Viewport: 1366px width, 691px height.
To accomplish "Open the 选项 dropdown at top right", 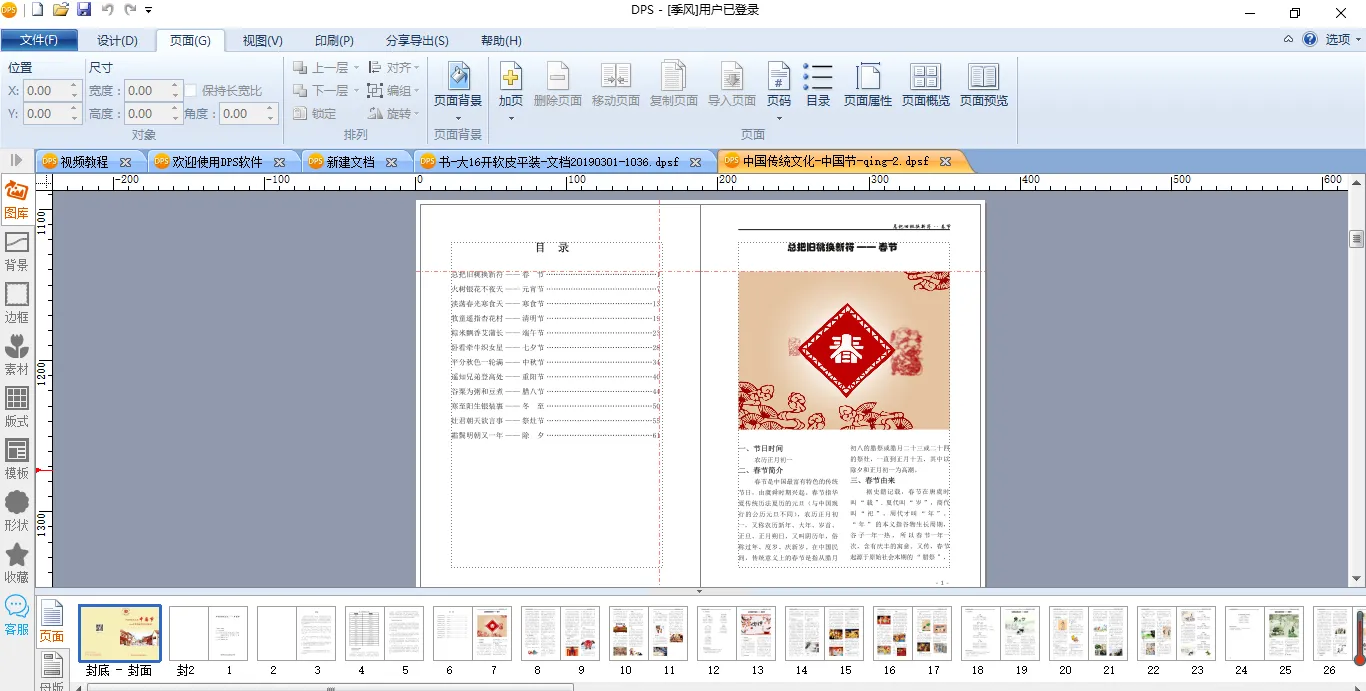I will 1343,40.
